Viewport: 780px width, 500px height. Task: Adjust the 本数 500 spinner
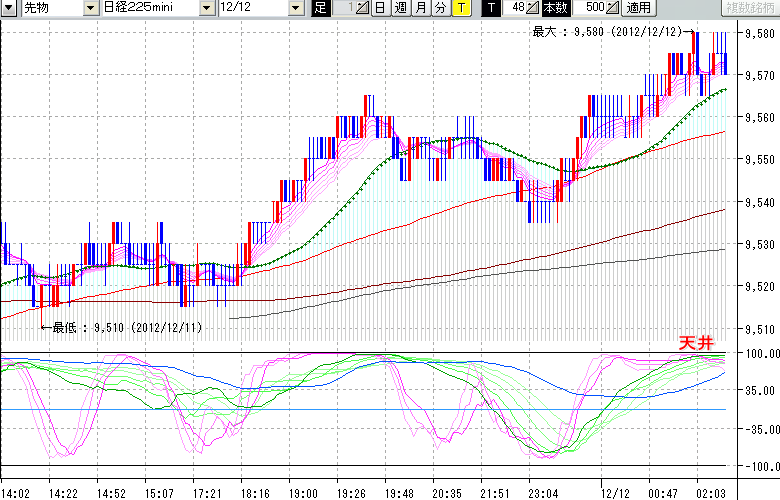(x=612, y=8)
